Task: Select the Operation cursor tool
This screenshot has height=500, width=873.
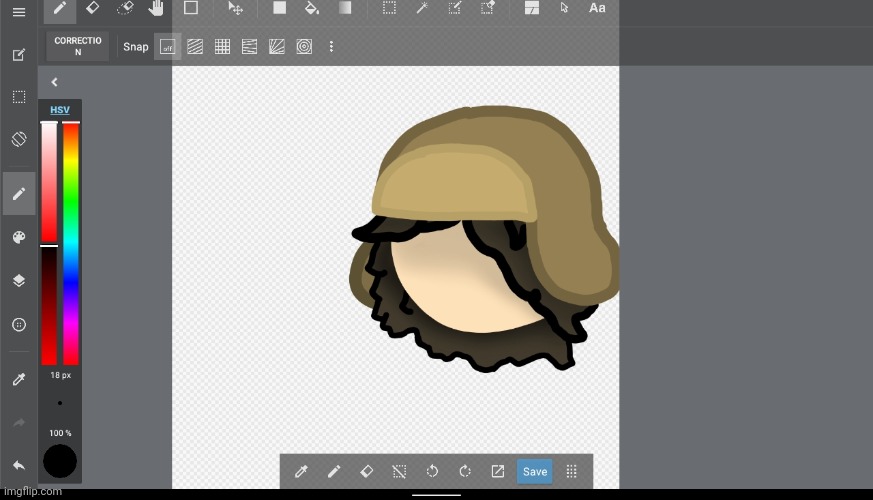Action: (565, 8)
